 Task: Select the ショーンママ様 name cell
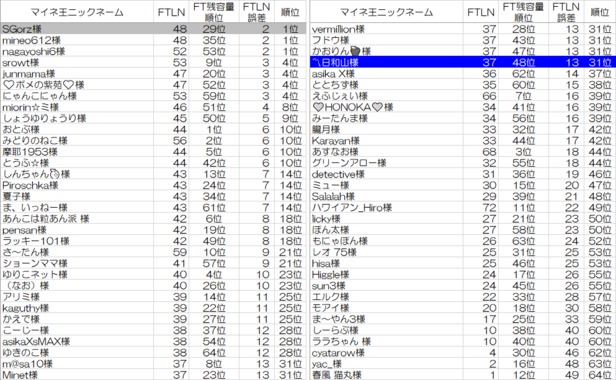(77, 263)
